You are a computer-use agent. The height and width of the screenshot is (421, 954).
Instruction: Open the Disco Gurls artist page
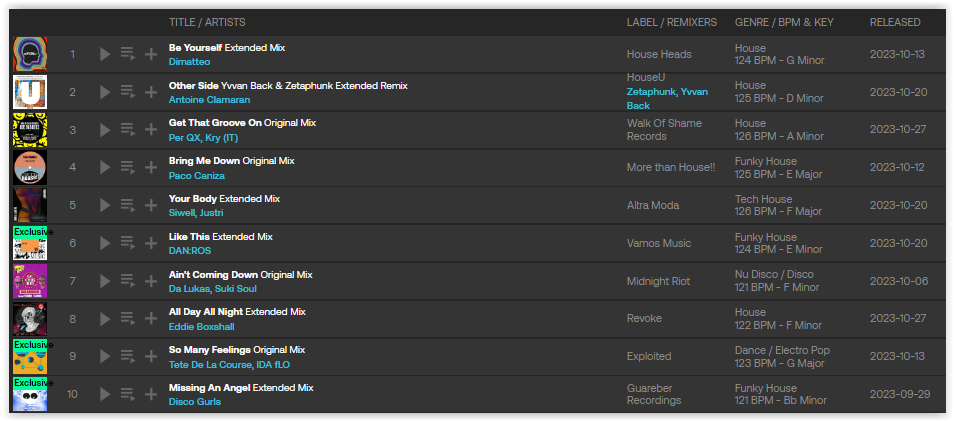click(195, 402)
